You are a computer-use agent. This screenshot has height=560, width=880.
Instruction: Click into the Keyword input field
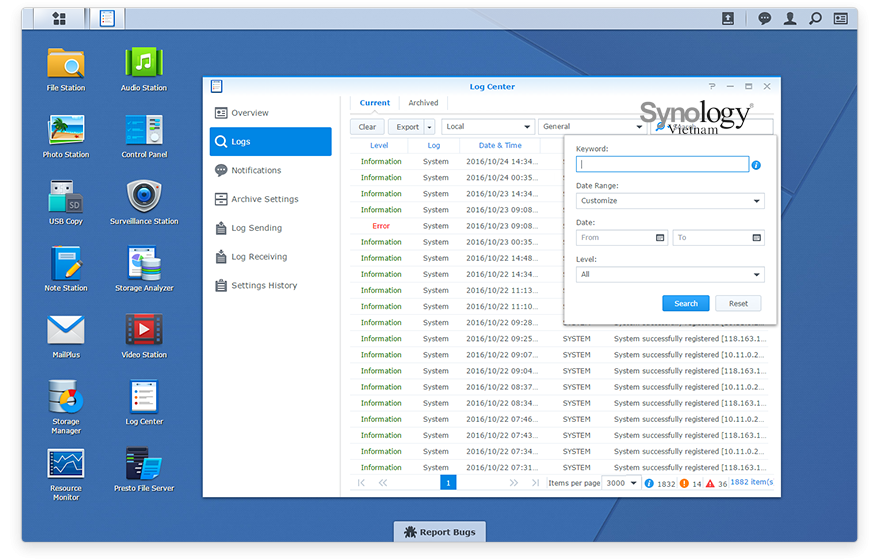(662, 165)
